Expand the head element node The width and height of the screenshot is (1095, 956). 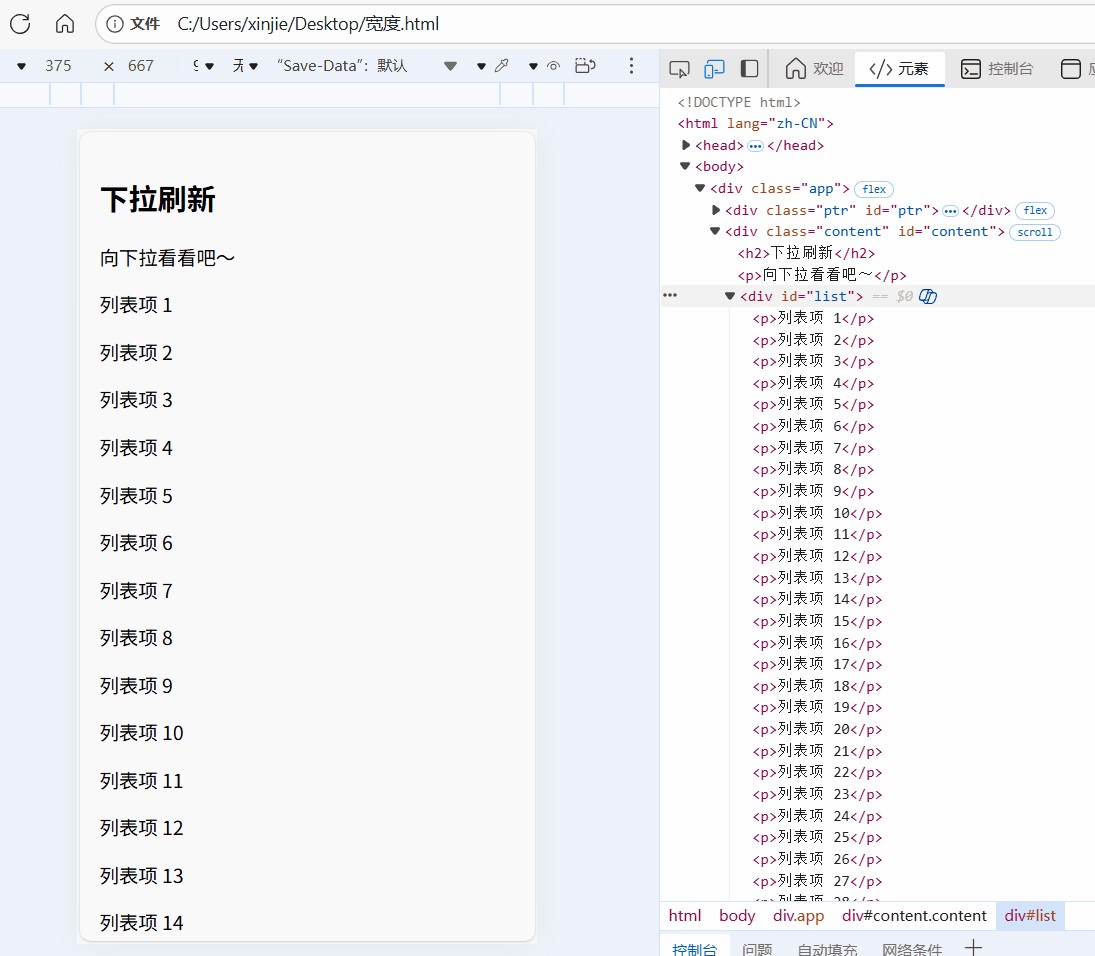(x=686, y=145)
